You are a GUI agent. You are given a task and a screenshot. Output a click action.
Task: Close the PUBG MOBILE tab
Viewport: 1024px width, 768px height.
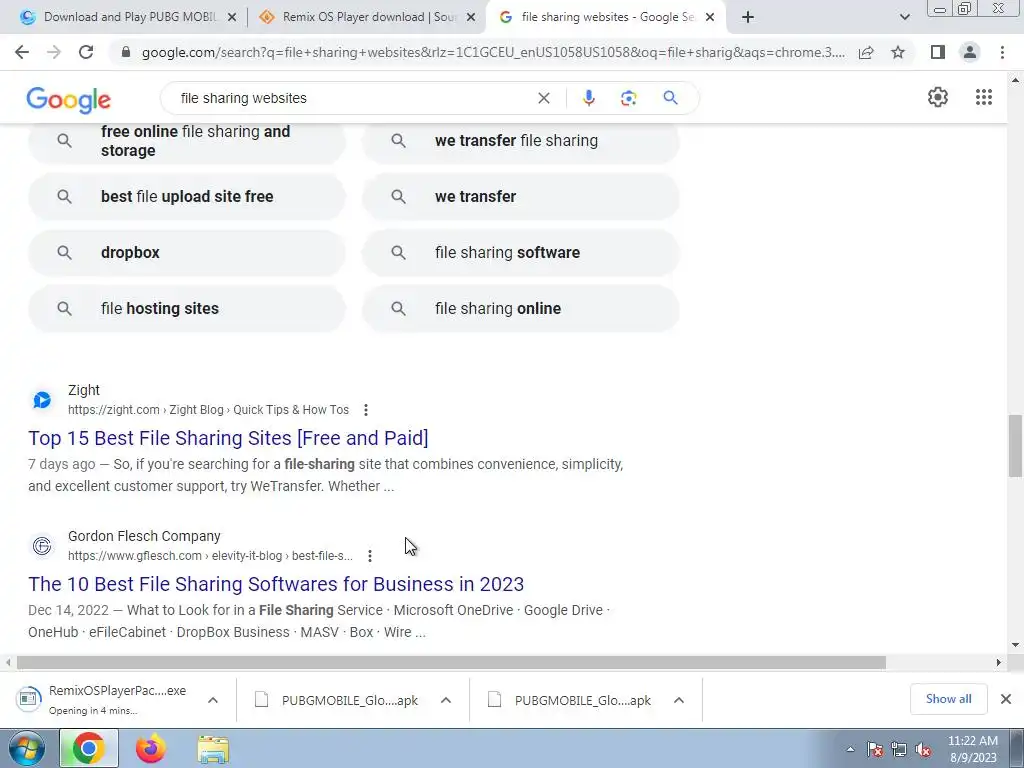pos(231,18)
